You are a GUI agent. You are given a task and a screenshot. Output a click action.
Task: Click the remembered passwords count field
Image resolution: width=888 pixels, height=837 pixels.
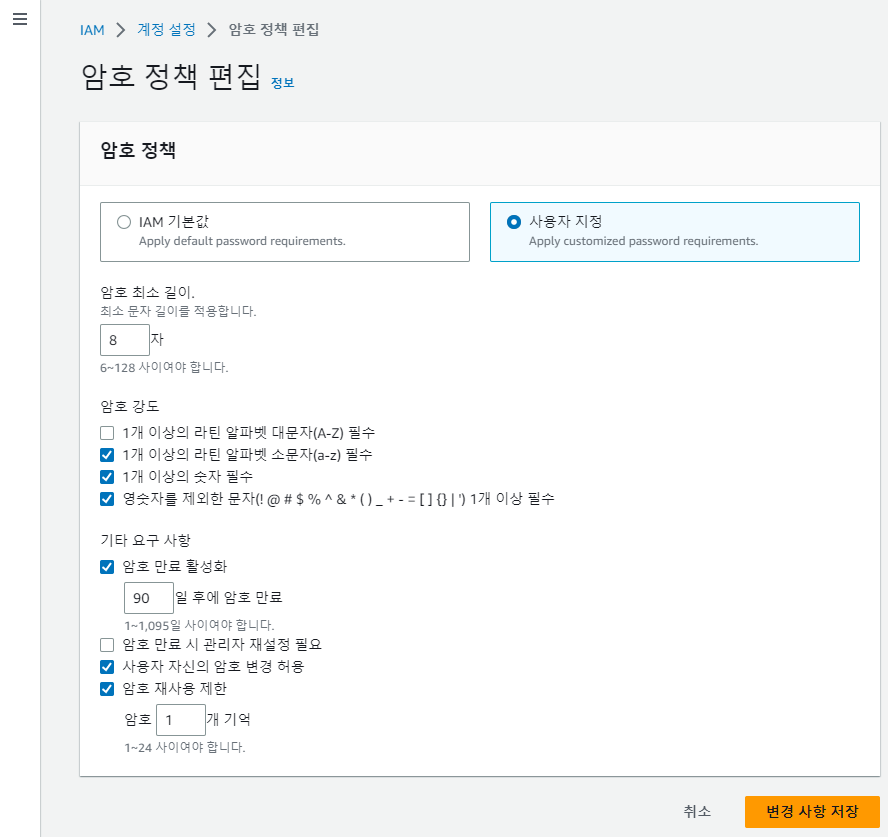[x=181, y=720]
